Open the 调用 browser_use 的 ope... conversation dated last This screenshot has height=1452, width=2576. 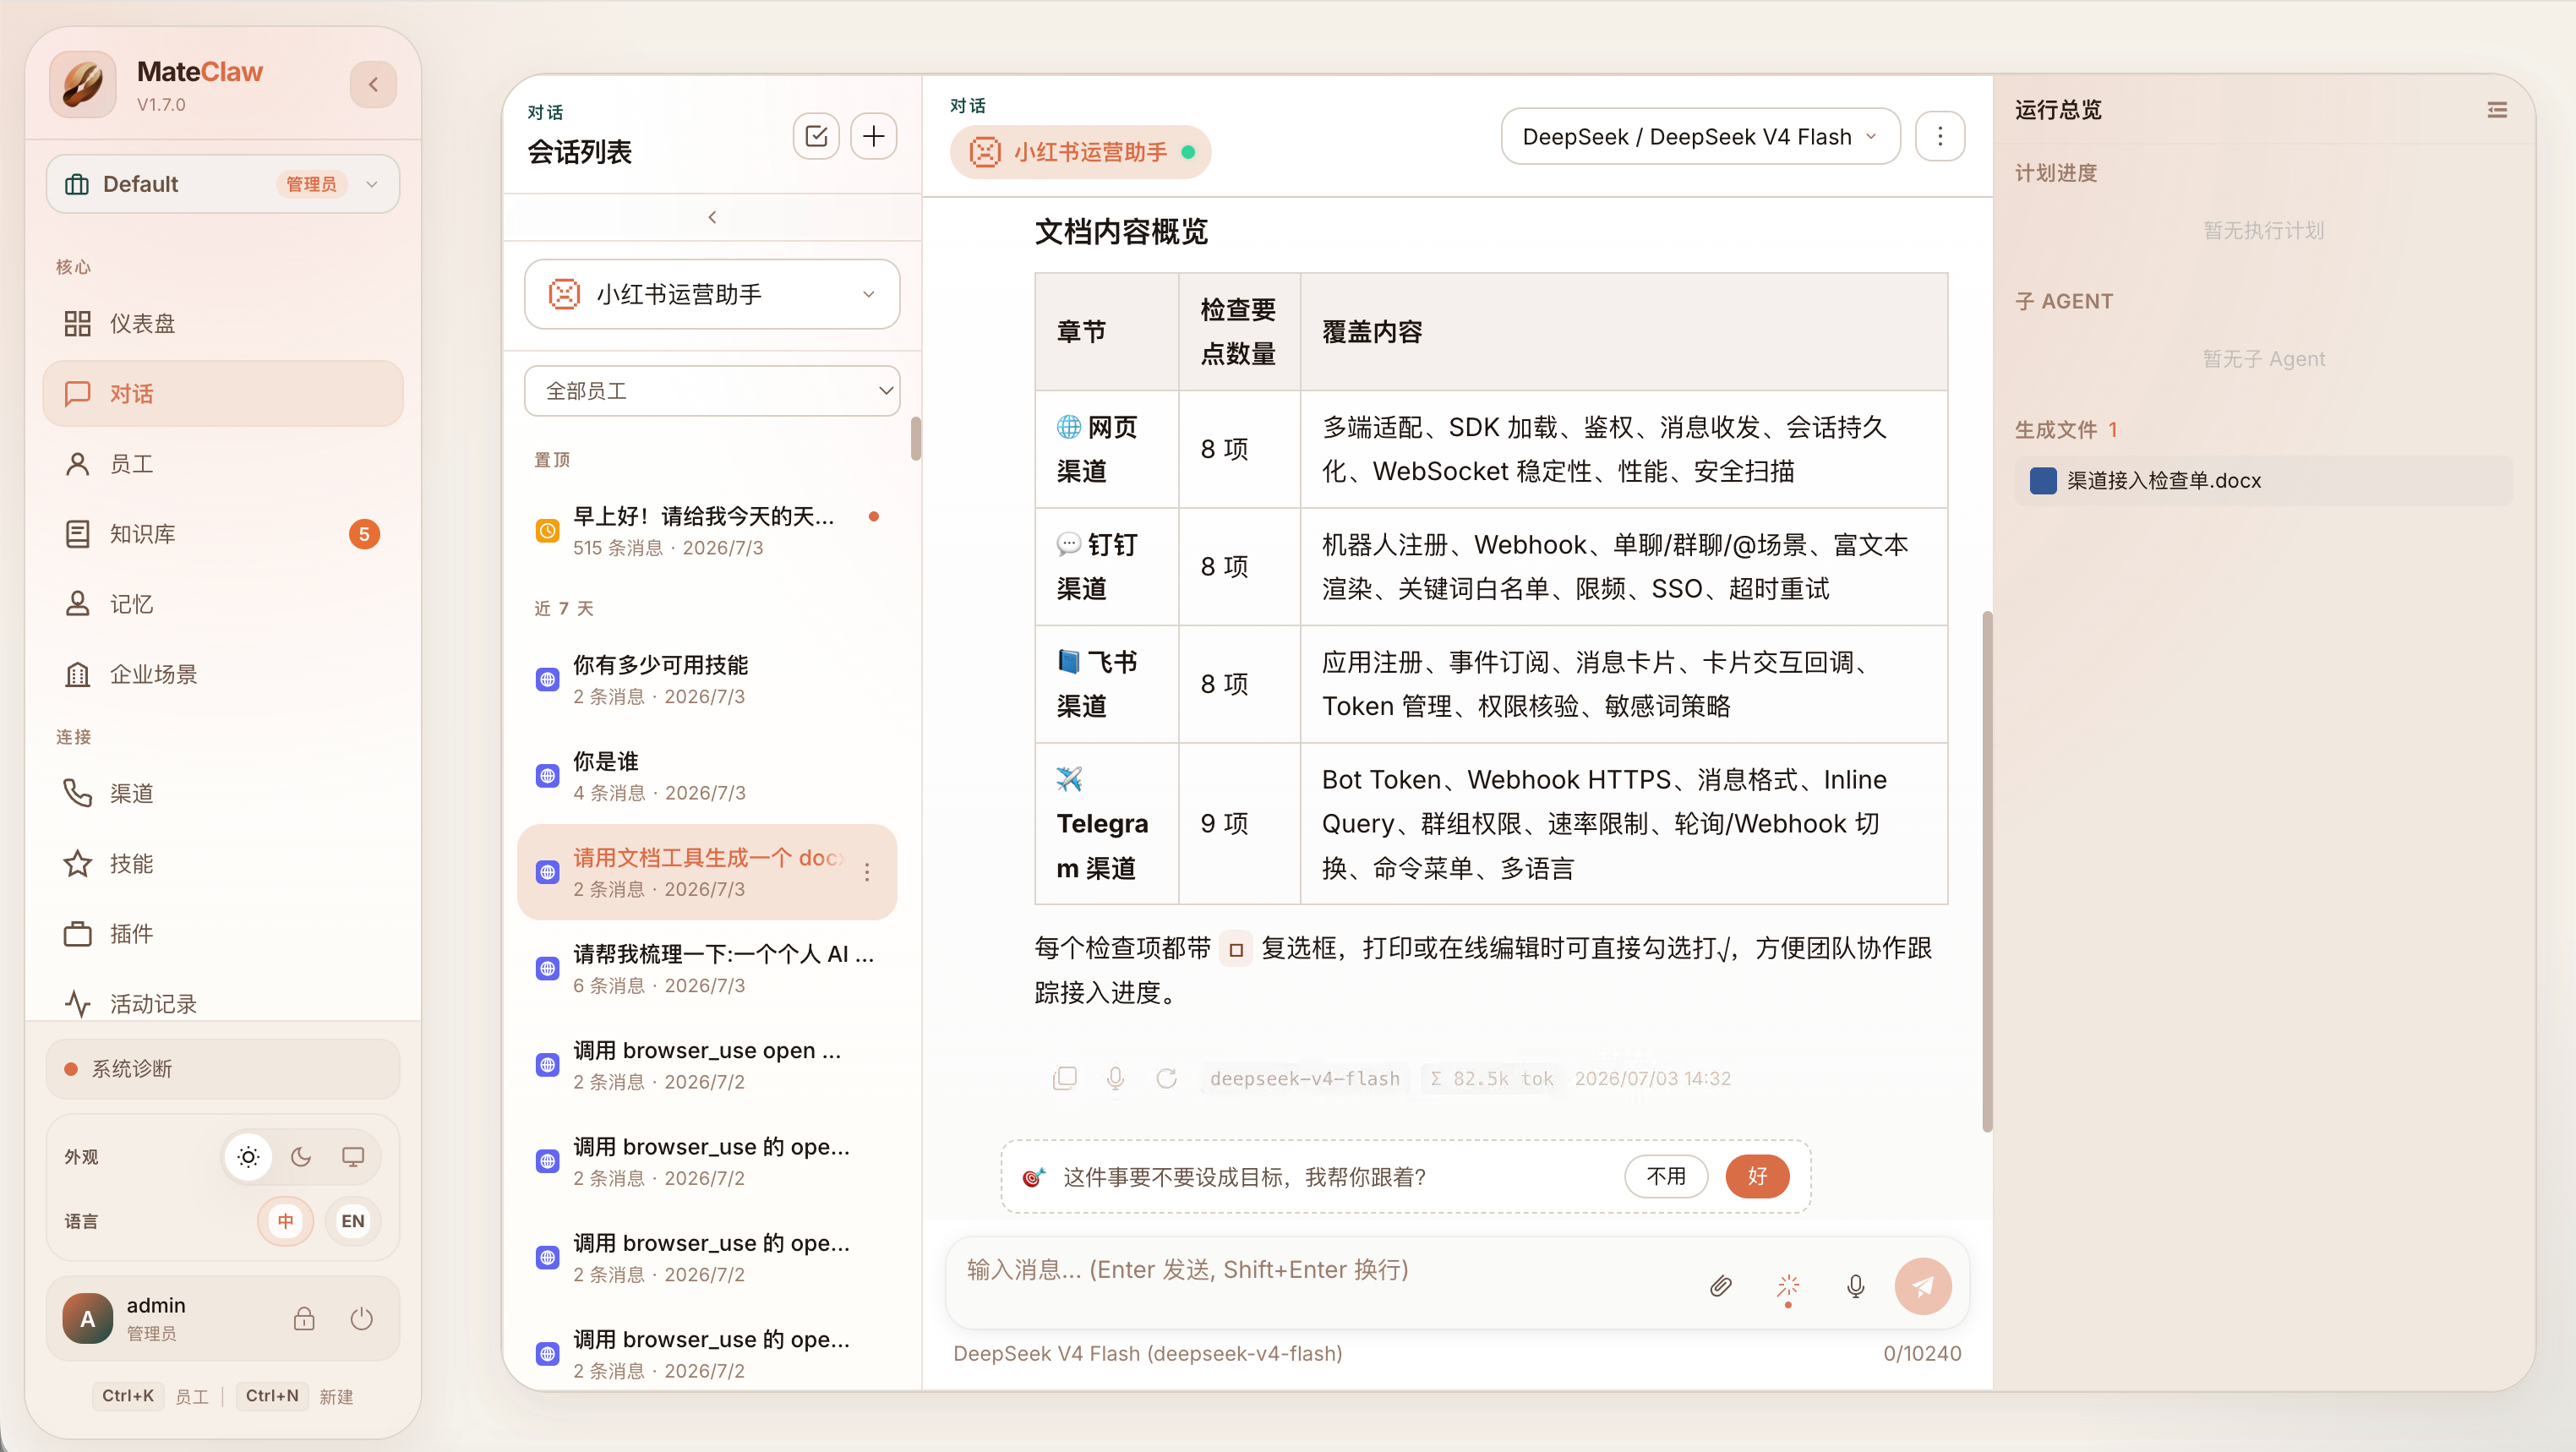707,1353
